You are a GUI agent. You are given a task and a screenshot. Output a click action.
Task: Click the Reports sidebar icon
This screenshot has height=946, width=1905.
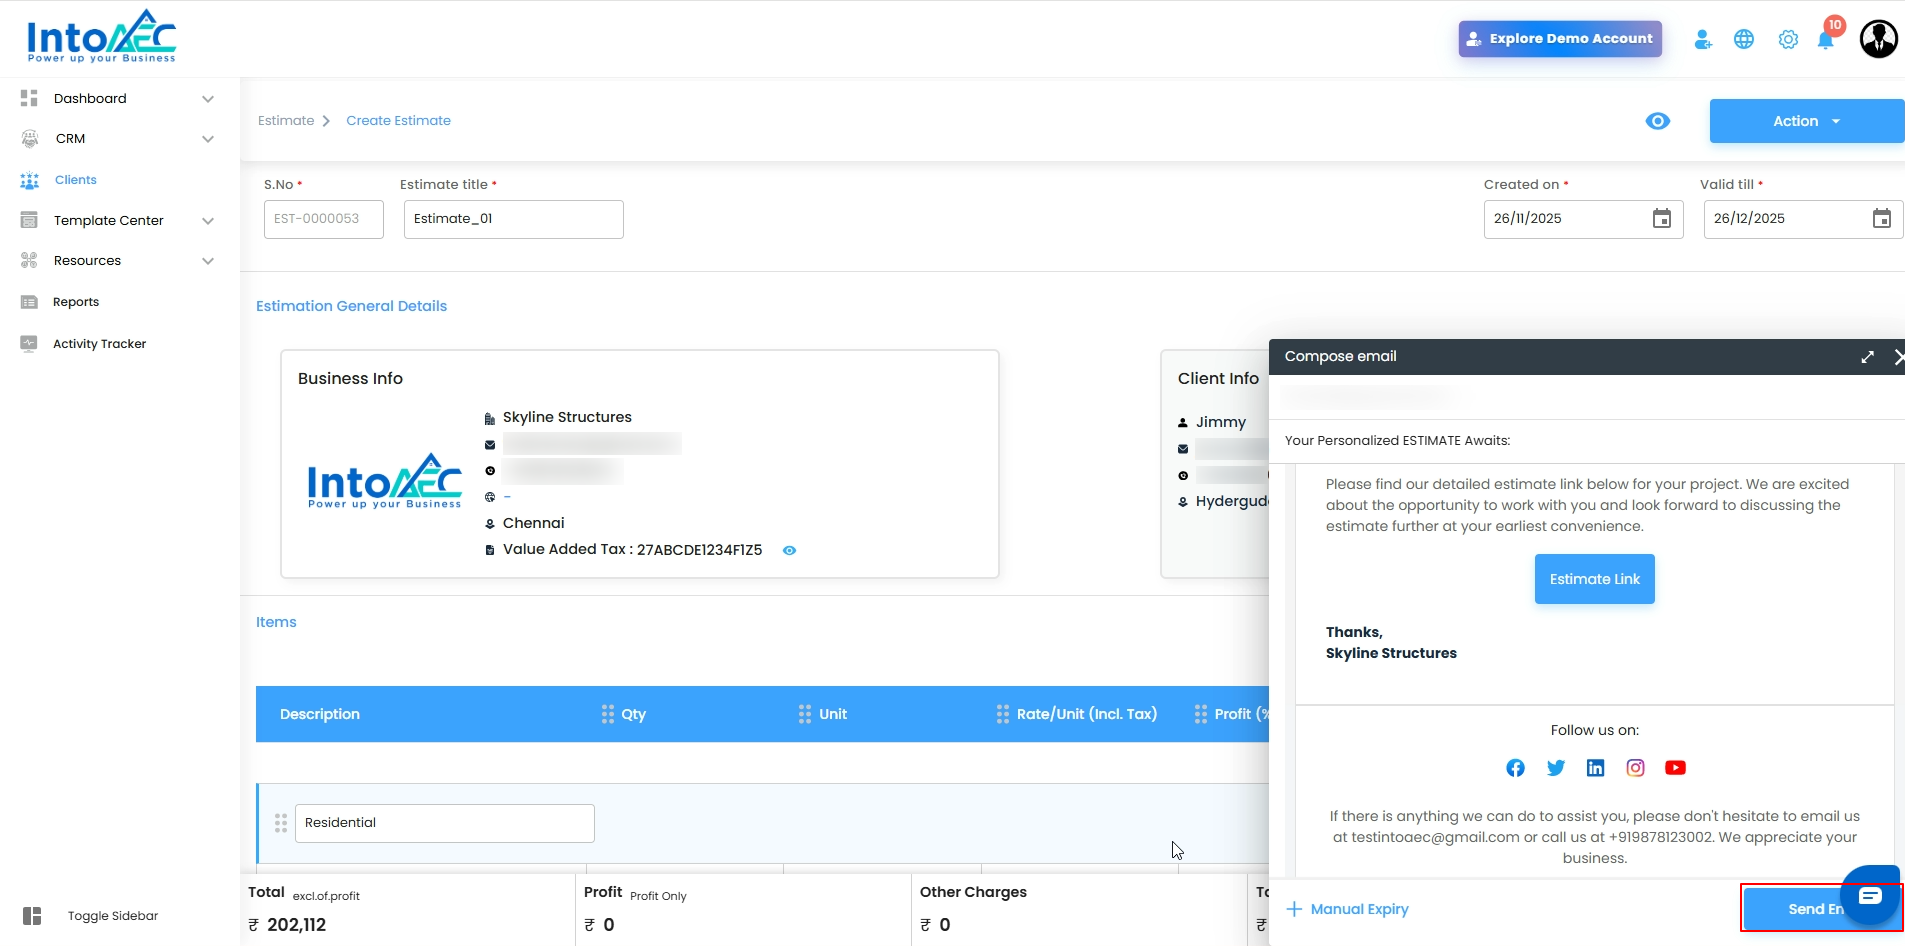(x=29, y=302)
